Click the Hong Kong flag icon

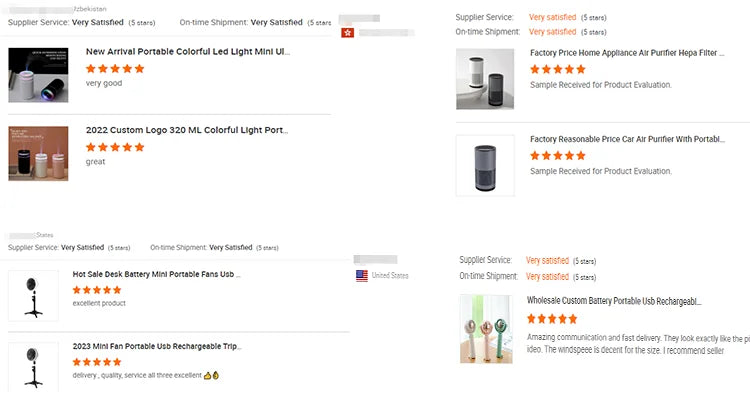(348, 33)
